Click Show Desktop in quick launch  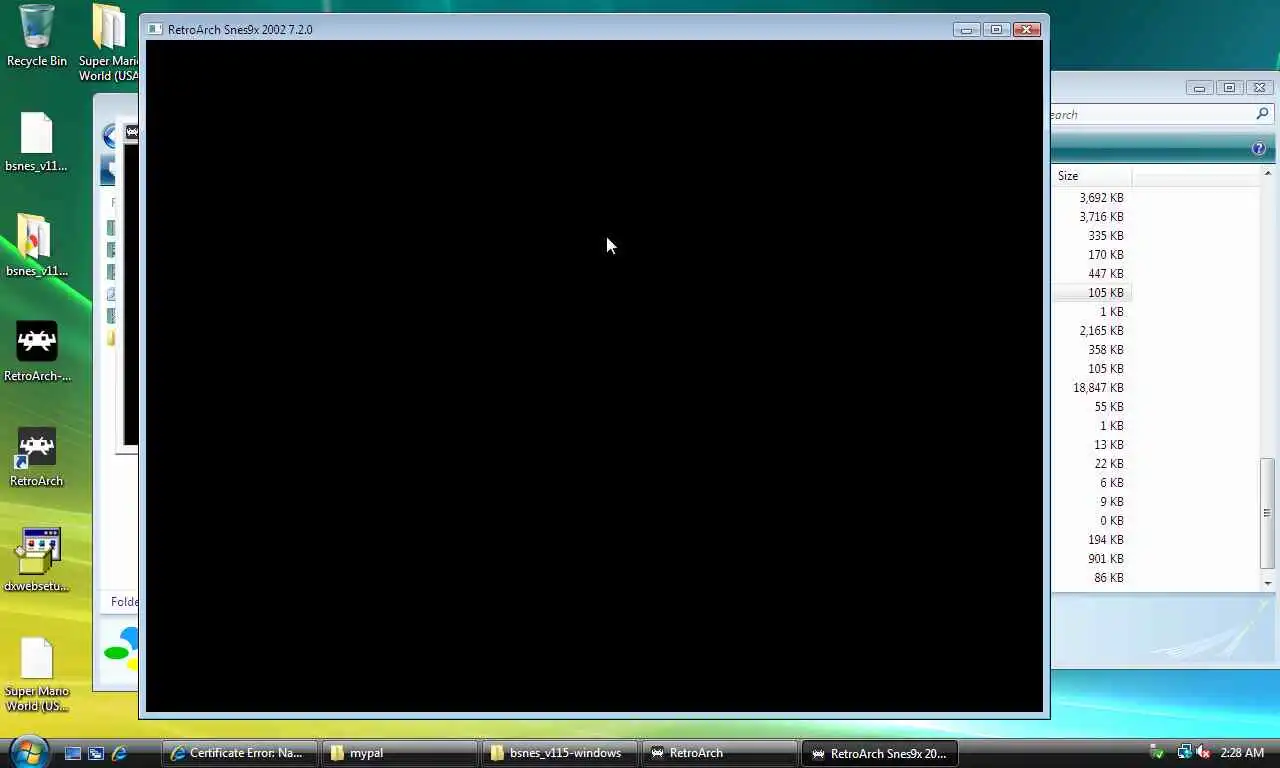coord(73,753)
